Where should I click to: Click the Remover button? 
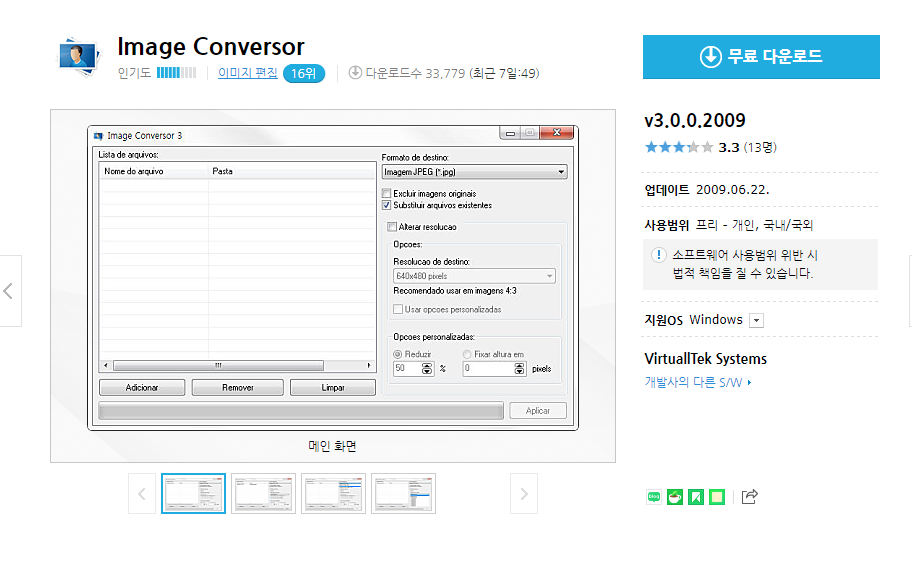[237, 387]
